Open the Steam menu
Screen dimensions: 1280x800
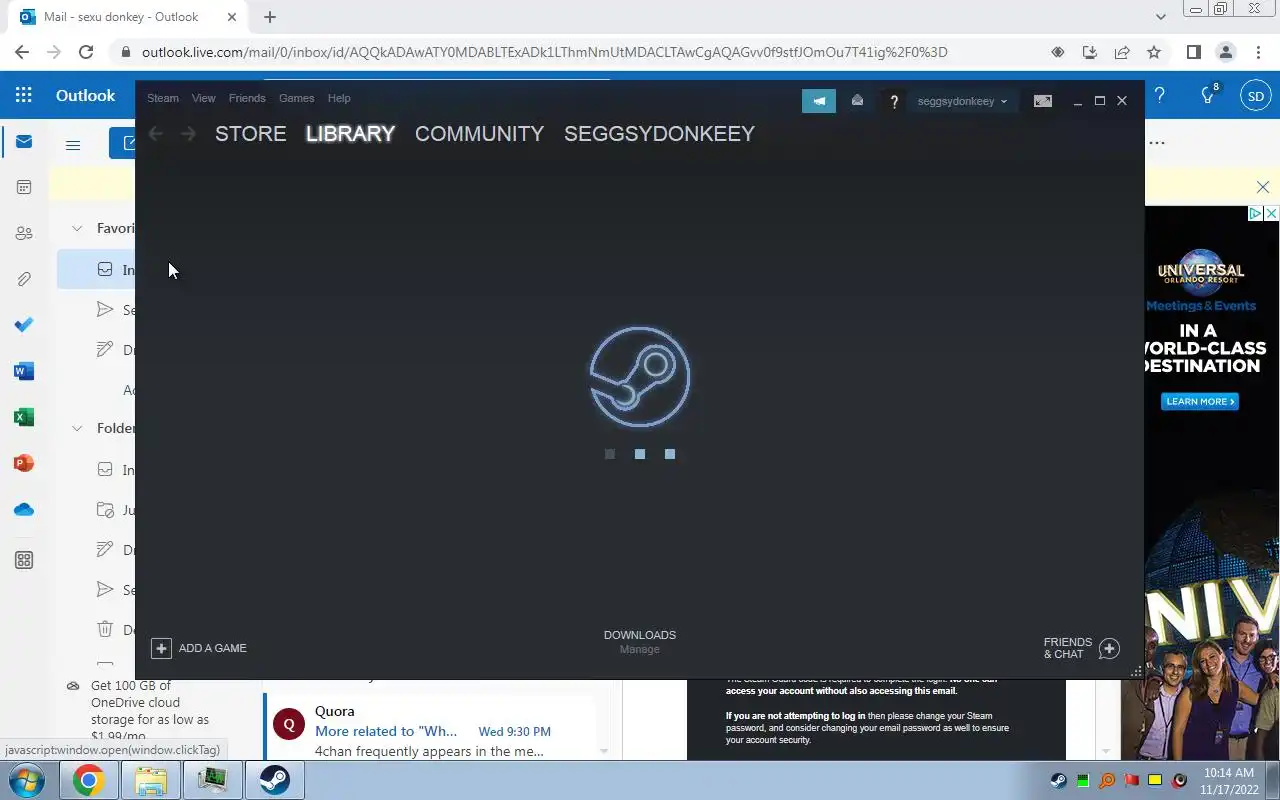coord(163,98)
